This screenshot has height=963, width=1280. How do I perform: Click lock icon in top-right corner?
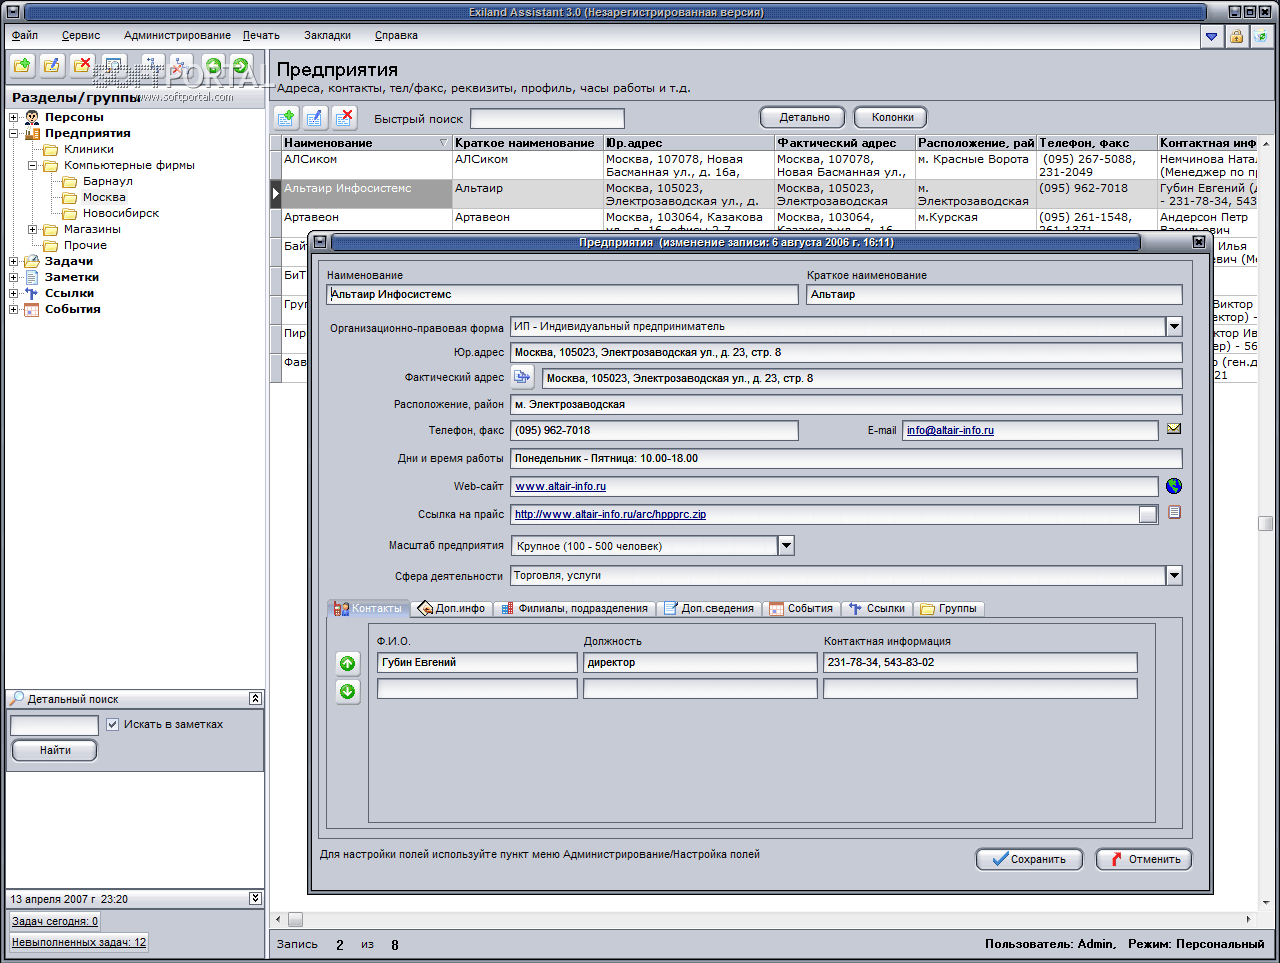coord(1236,36)
